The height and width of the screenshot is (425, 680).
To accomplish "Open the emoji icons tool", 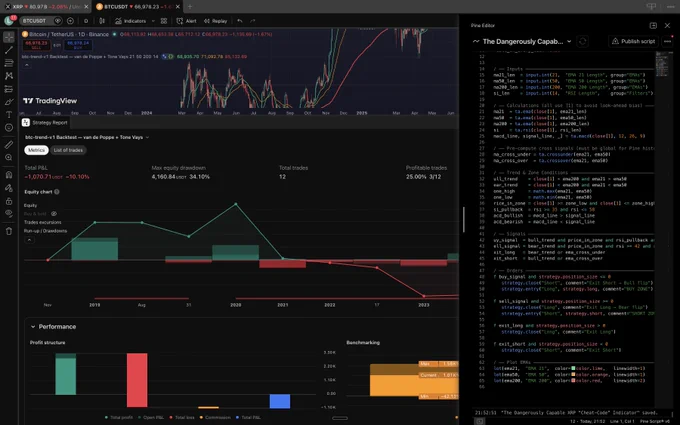I will (9, 128).
